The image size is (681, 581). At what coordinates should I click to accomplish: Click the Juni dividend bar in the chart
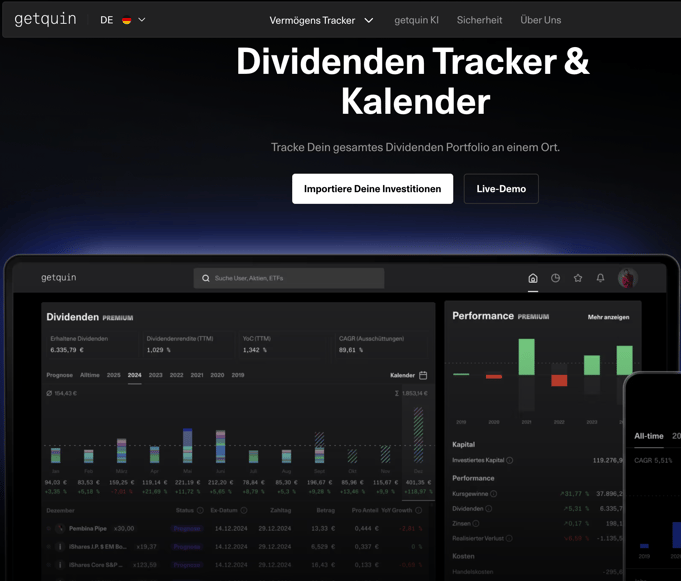coord(221,446)
